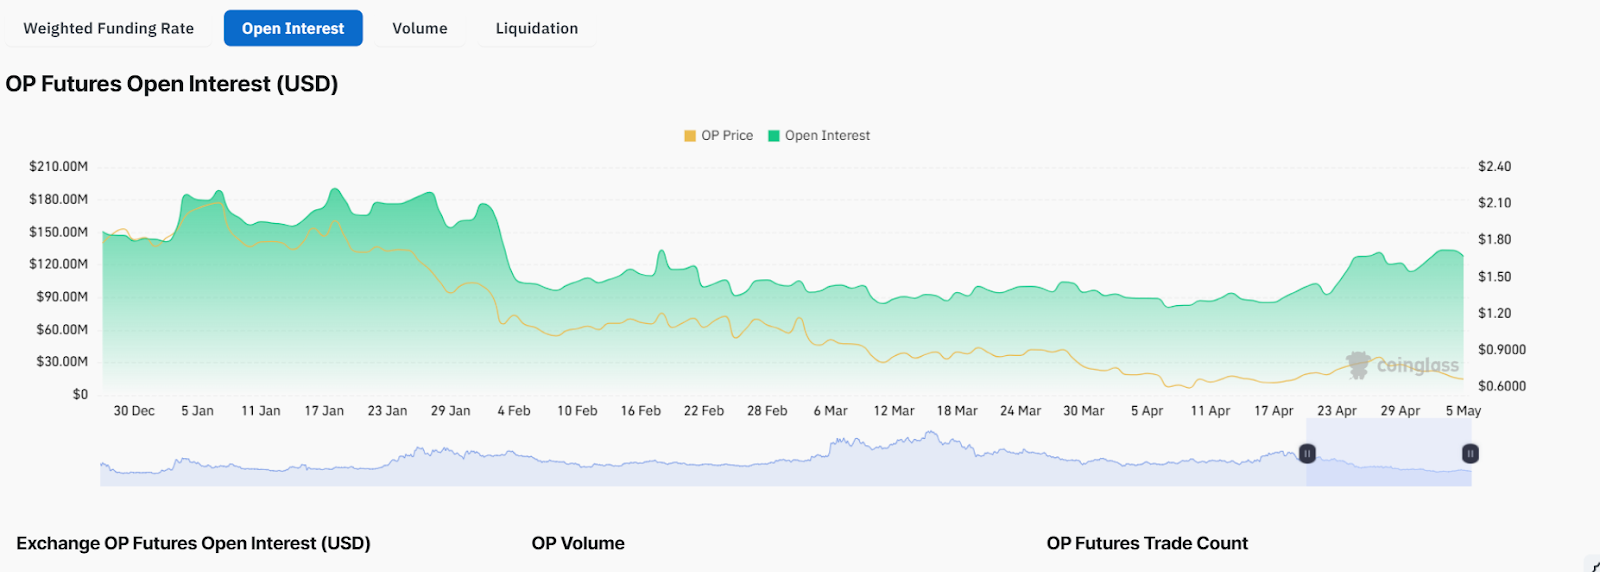Click the left range slider pause handle
The width and height of the screenshot is (1600, 572).
click(1307, 454)
